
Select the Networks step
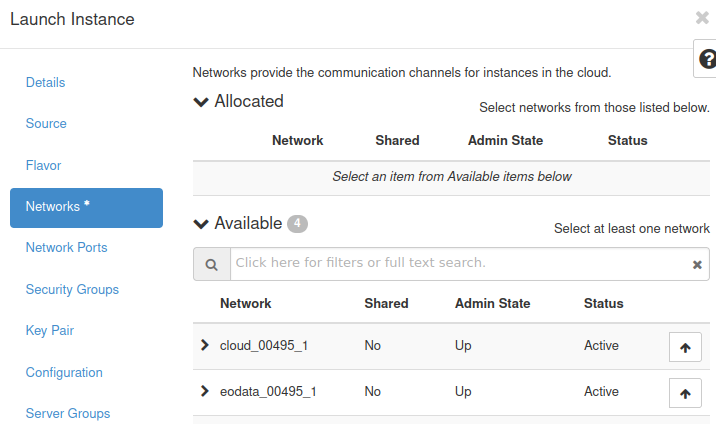coord(86,207)
